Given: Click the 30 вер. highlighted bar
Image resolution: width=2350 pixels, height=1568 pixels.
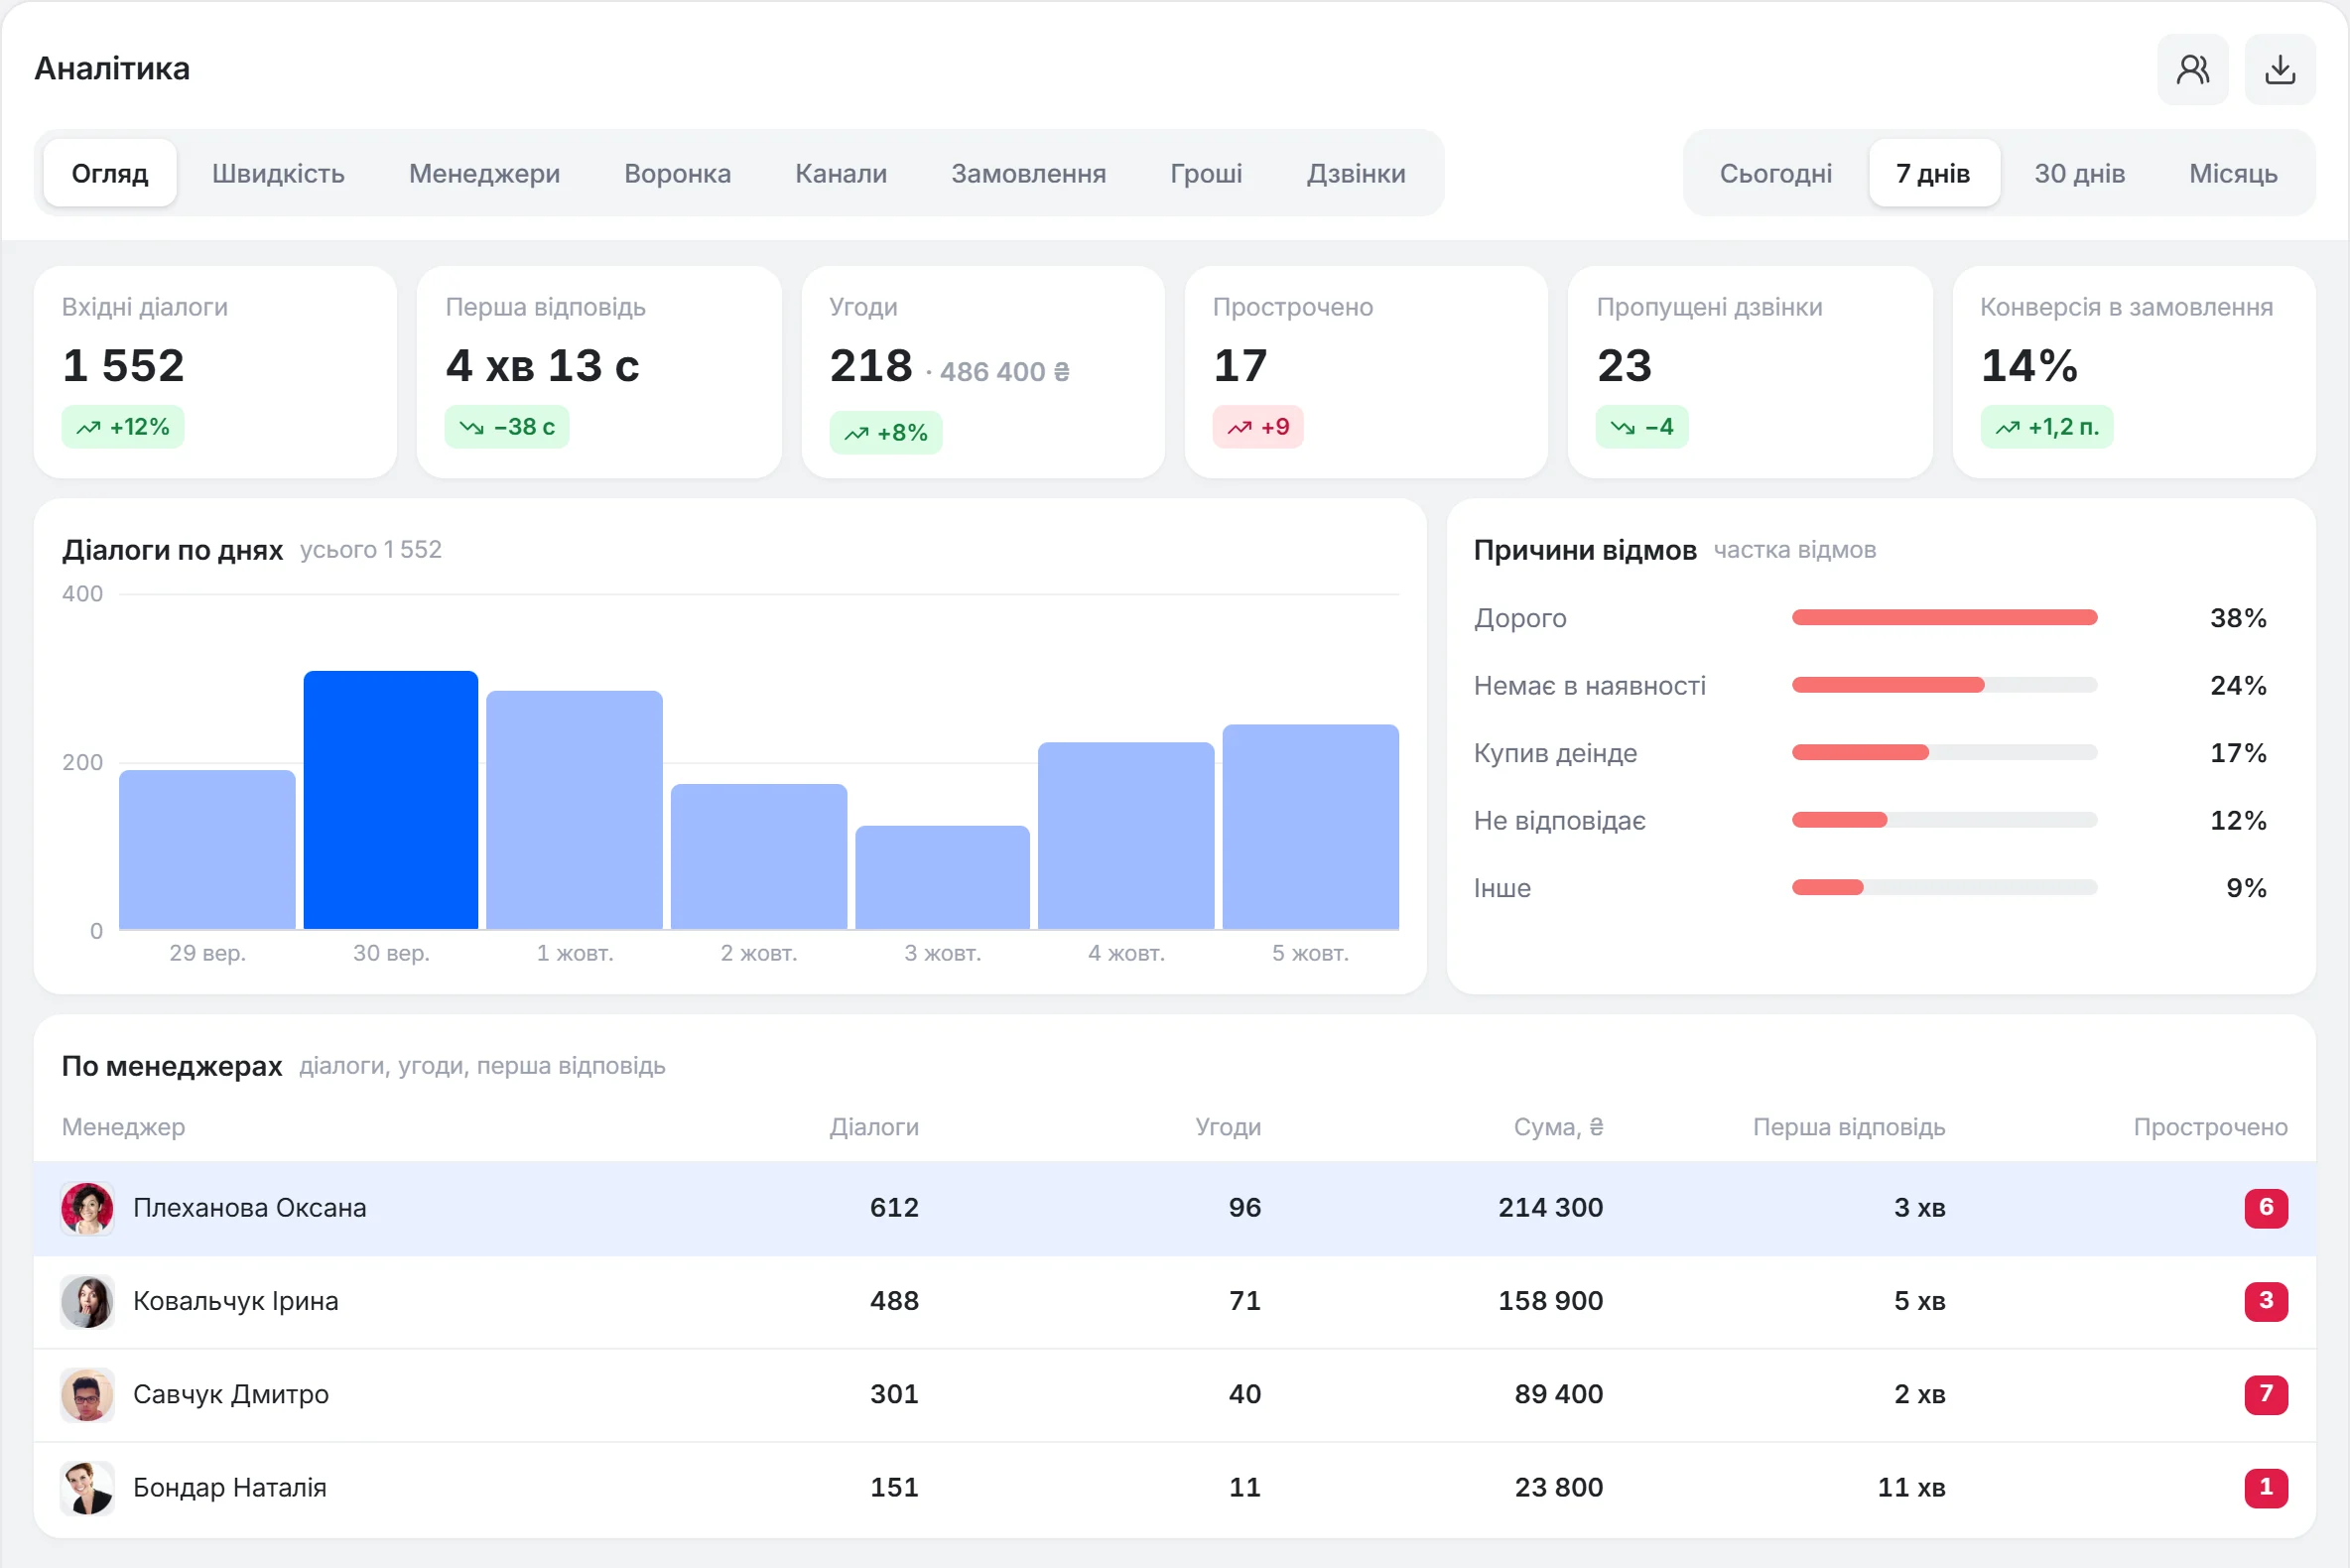Looking at the screenshot, I should [391, 800].
